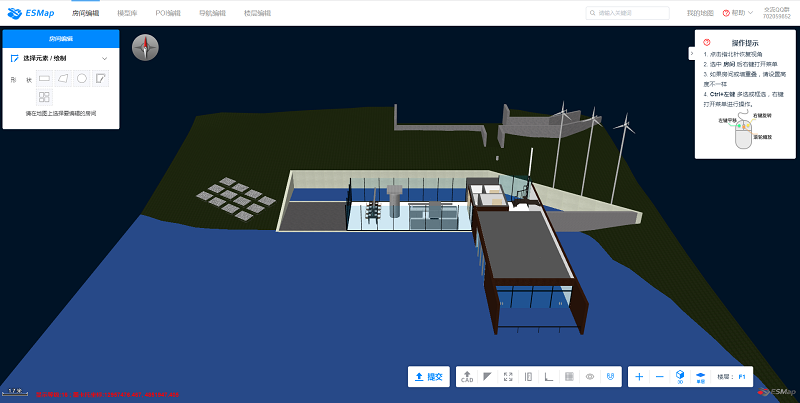The width and height of the screenshot is (800, 403).
Task: Click the gray triangle tool icon
Action: point(487,377)
